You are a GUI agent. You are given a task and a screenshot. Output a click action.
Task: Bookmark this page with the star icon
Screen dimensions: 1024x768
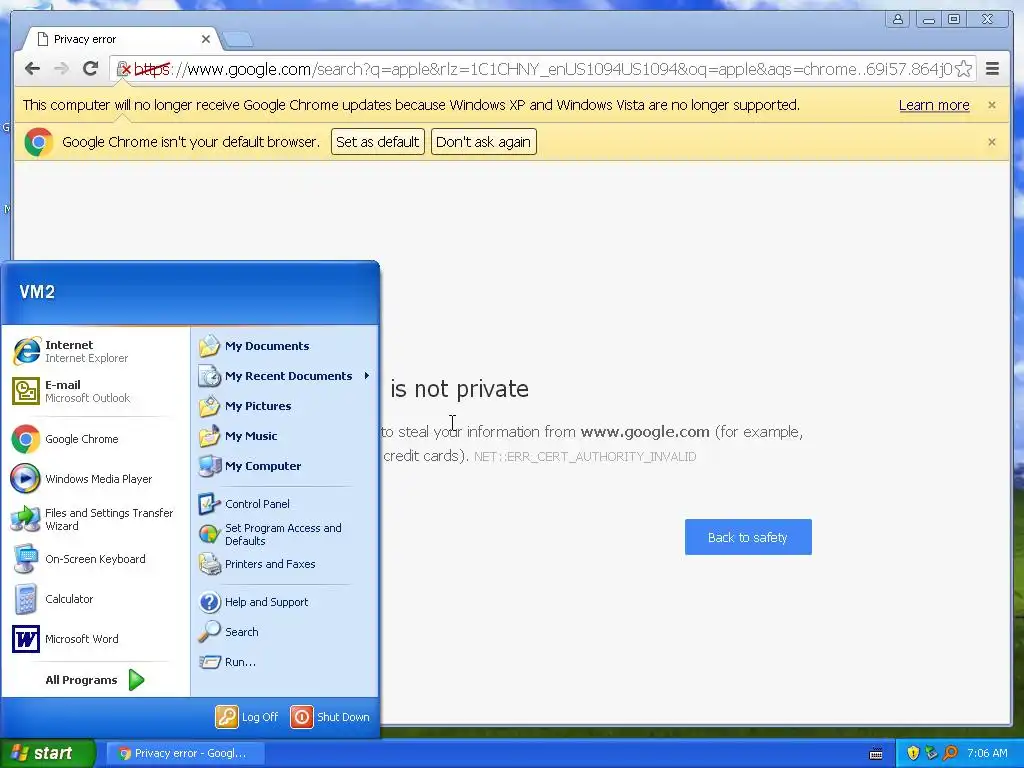[963, 69]
